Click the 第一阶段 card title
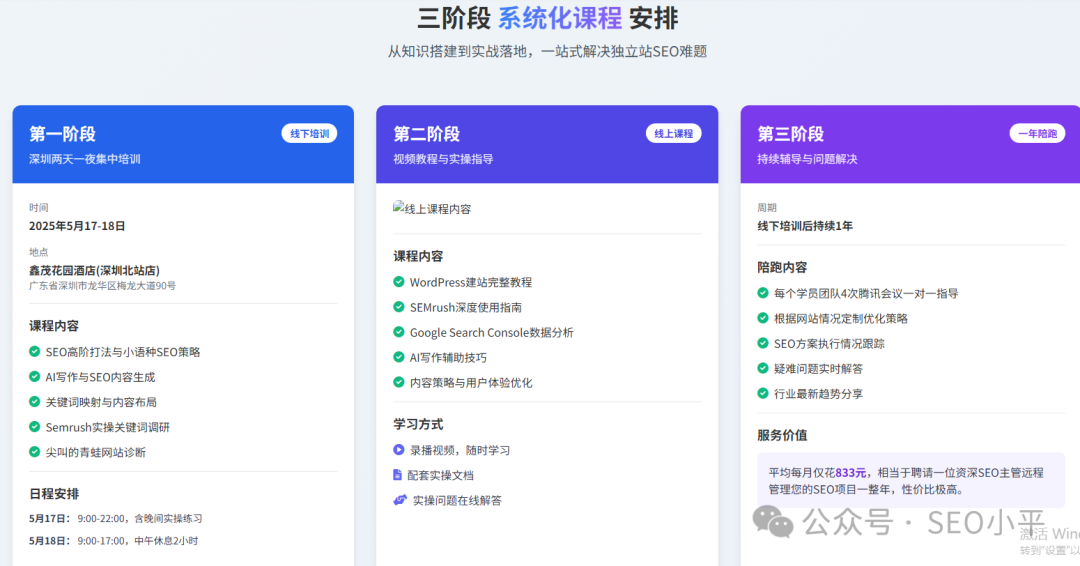 click(62, 134)
